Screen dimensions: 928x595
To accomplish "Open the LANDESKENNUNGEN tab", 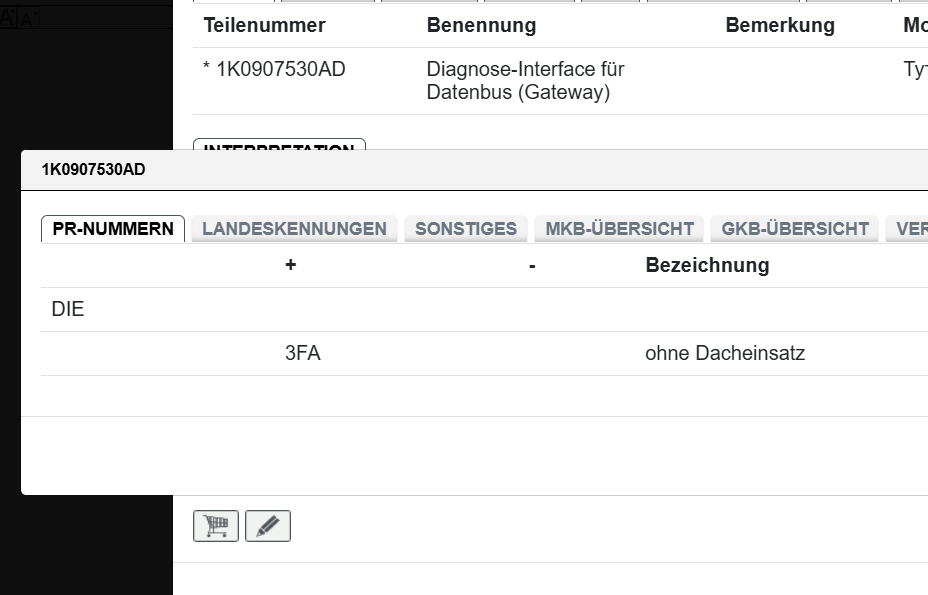I will (294, 229).
